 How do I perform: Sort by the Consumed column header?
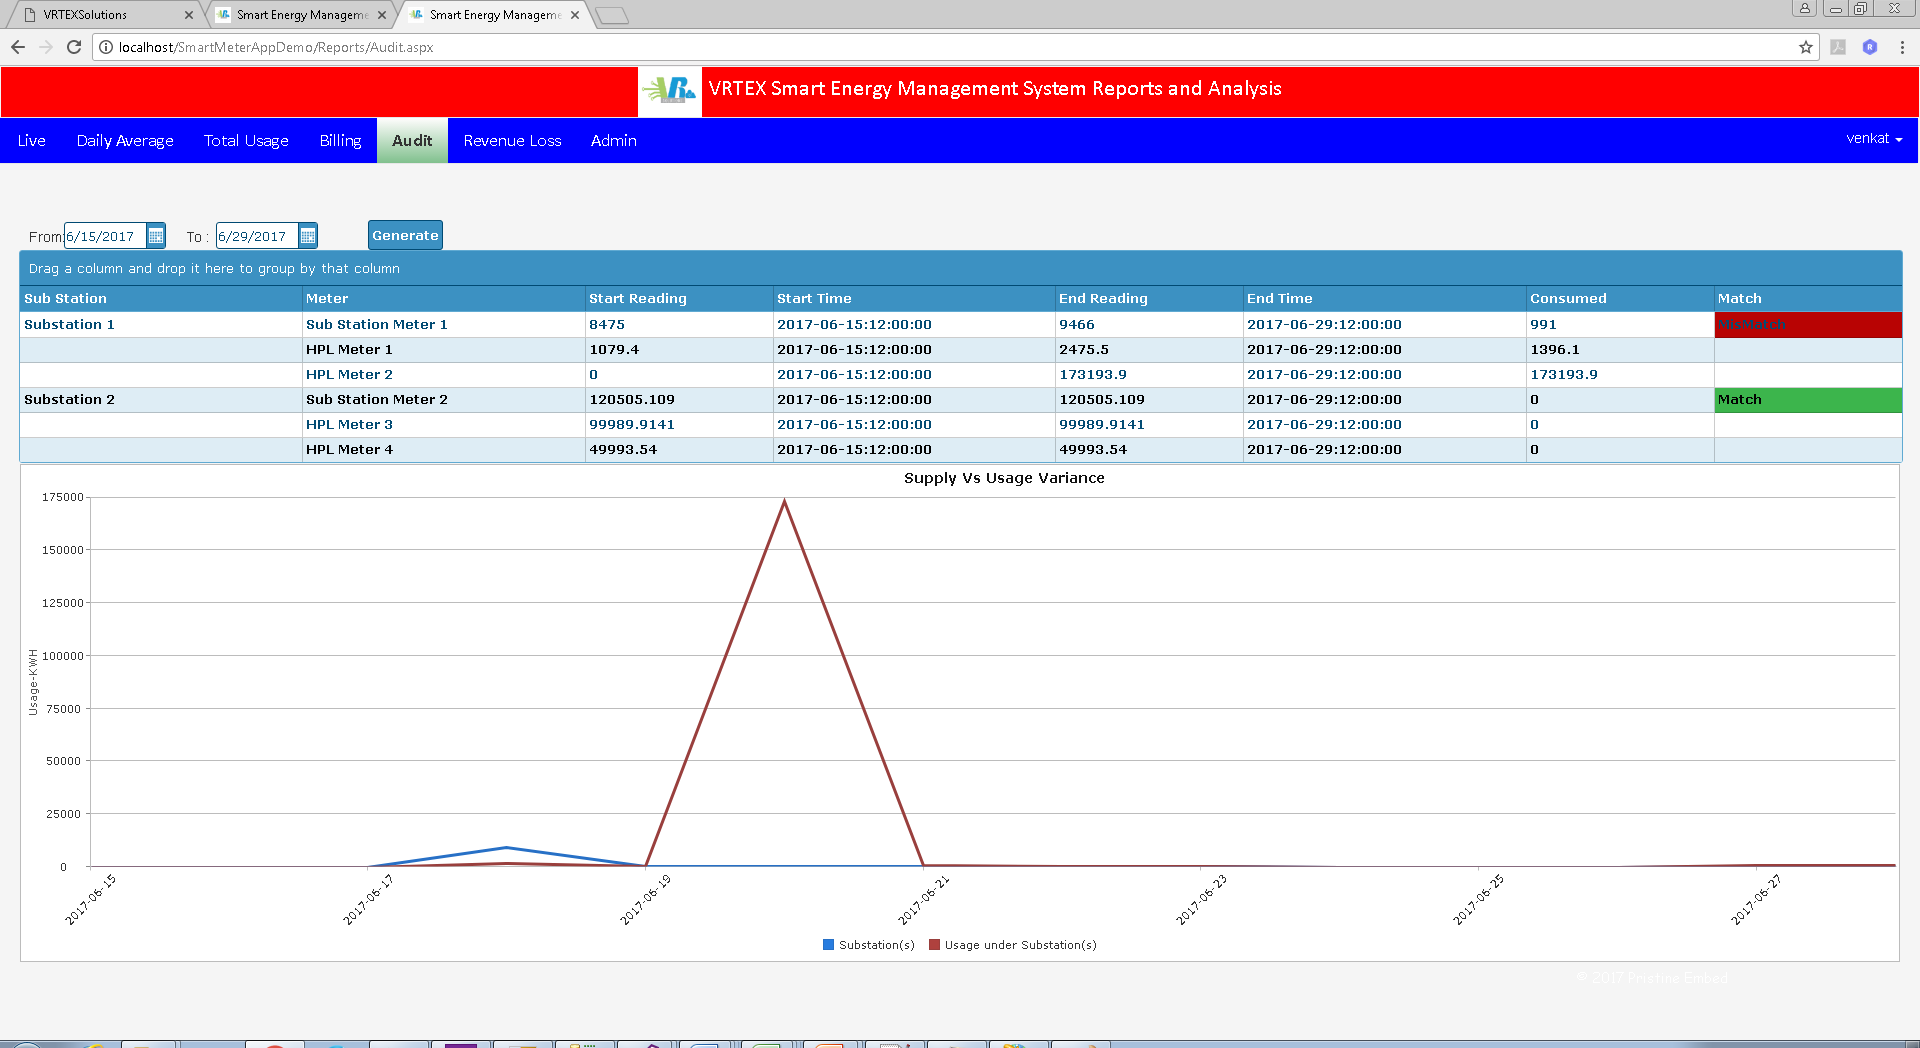tap(1568, 298)
